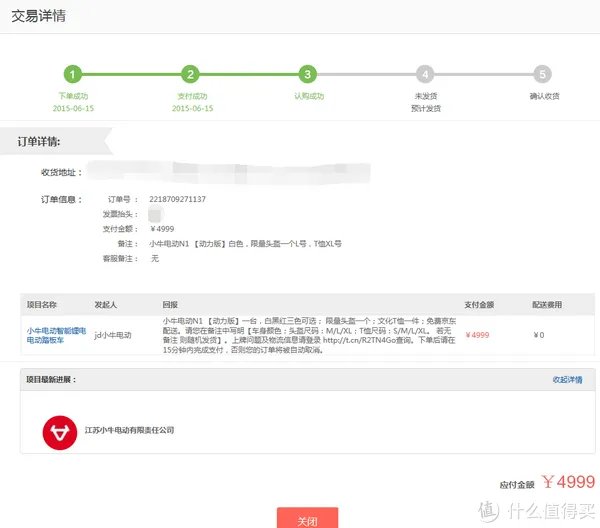Click the 支付金额 column header
The height and width of the screenshot is (528, 600).
[479, 305]
